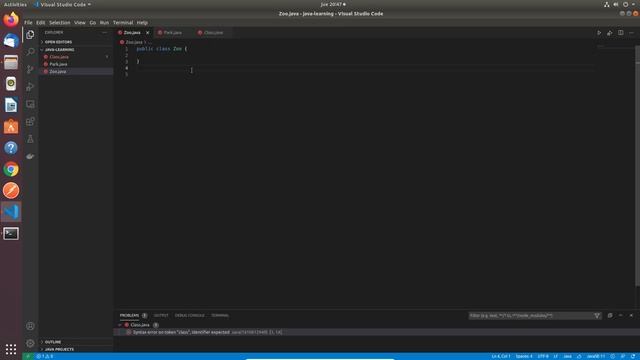Select the Problems panel tab
640x360 pixels.
click(x=129, y=316)
